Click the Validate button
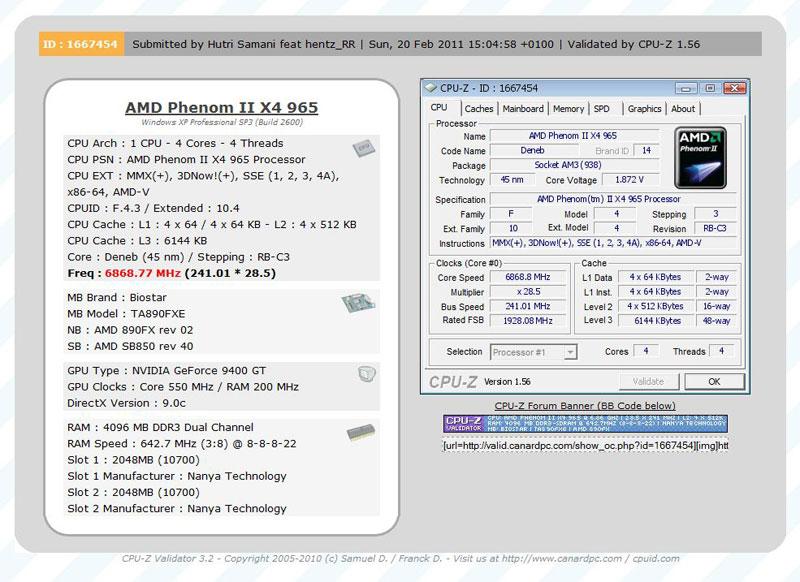This screenshot has height=582, width=800. [x=648, y=382]
